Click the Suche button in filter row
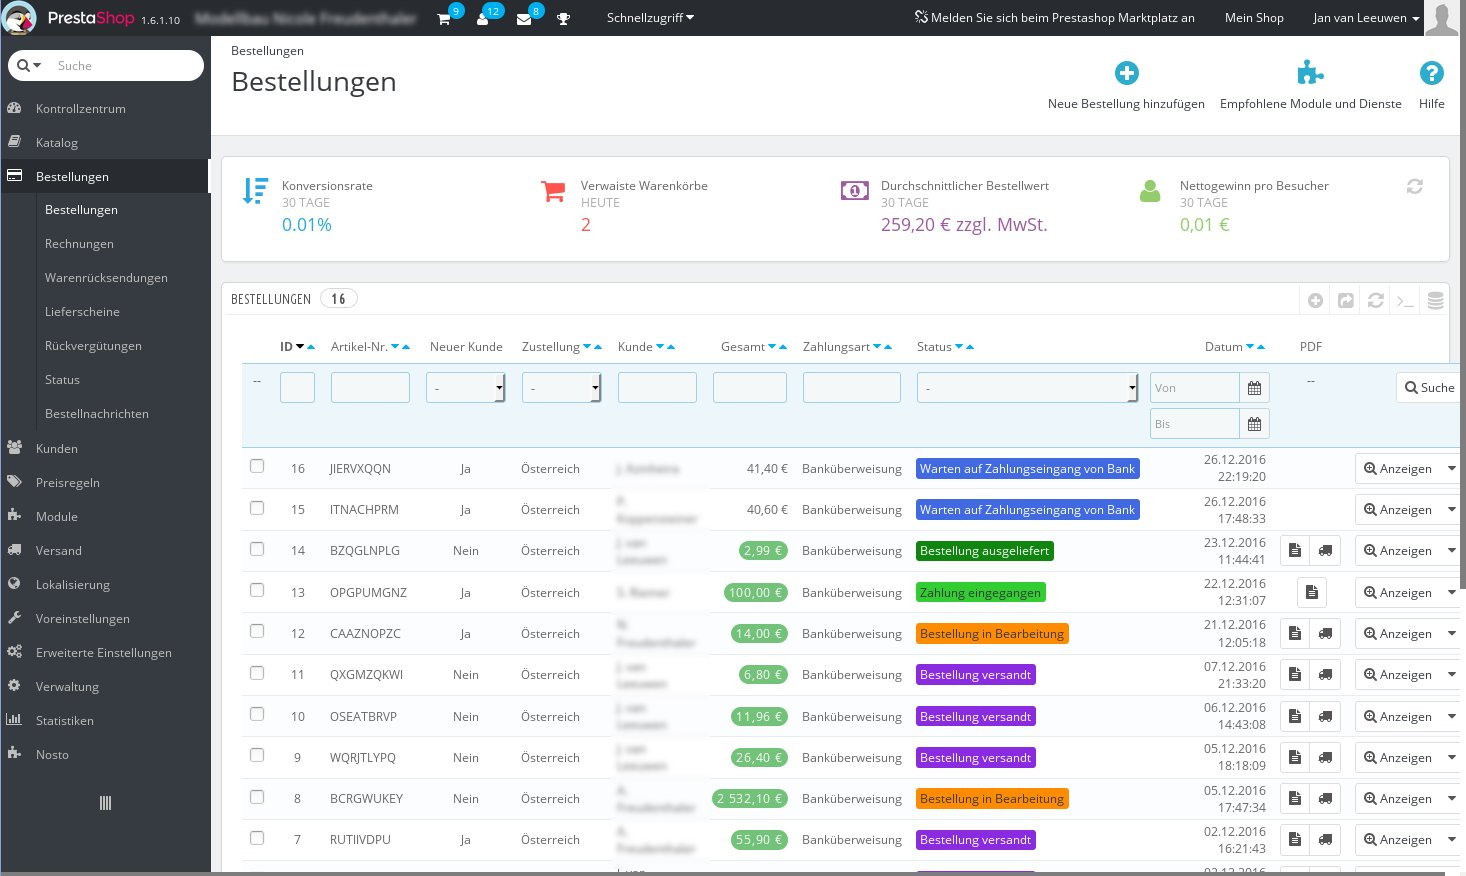Screen dimensions: 1466x876 coord(1428,388)
